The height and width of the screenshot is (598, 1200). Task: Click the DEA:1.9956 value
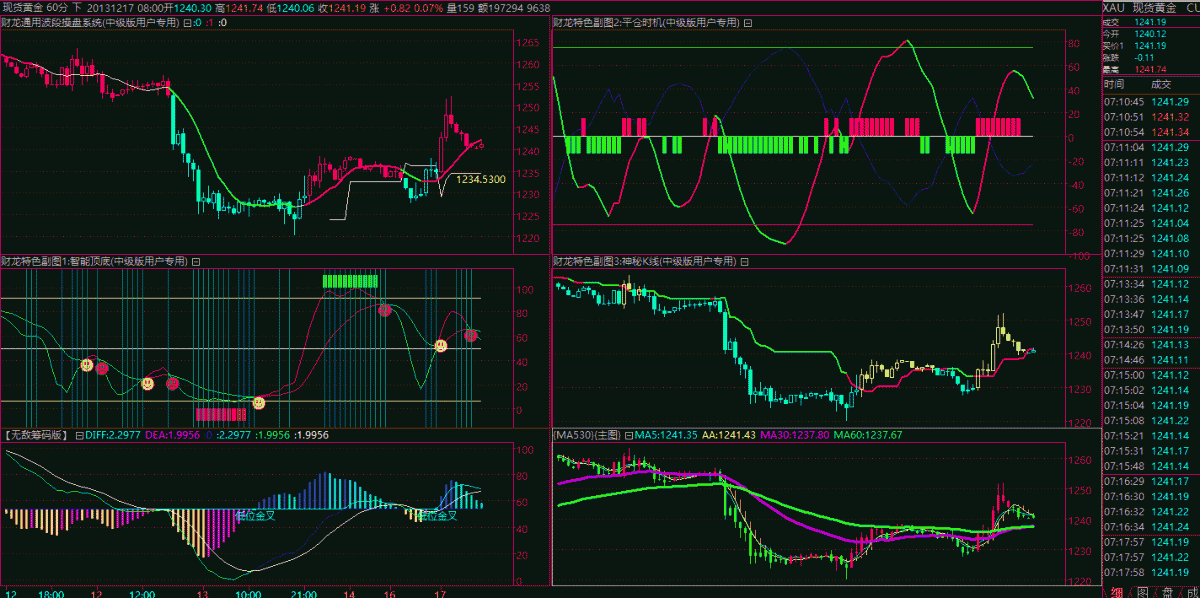[172, 435]
